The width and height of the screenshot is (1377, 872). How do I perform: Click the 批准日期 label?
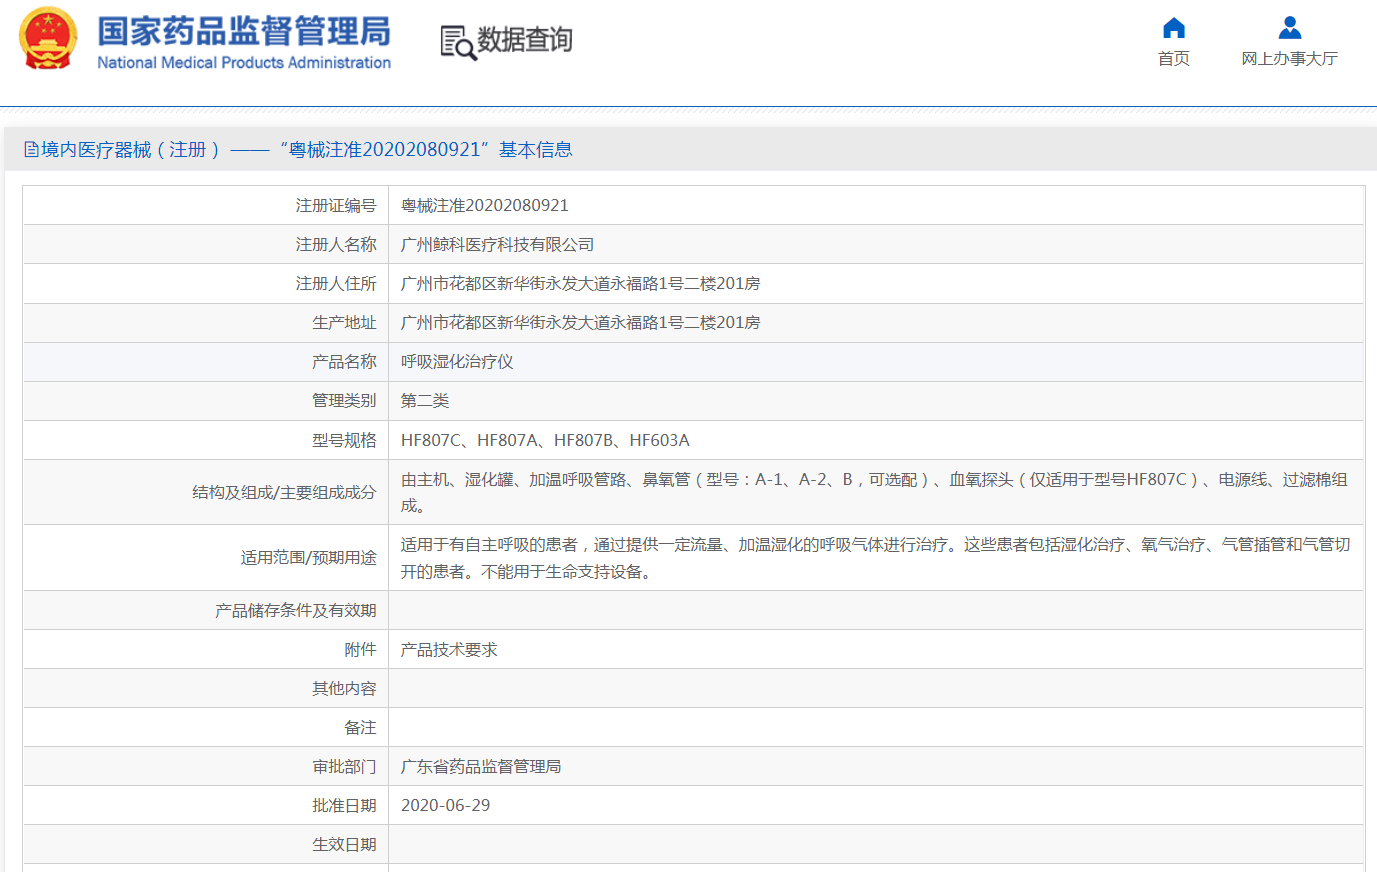pyautogui.click(x=344, y=806)
